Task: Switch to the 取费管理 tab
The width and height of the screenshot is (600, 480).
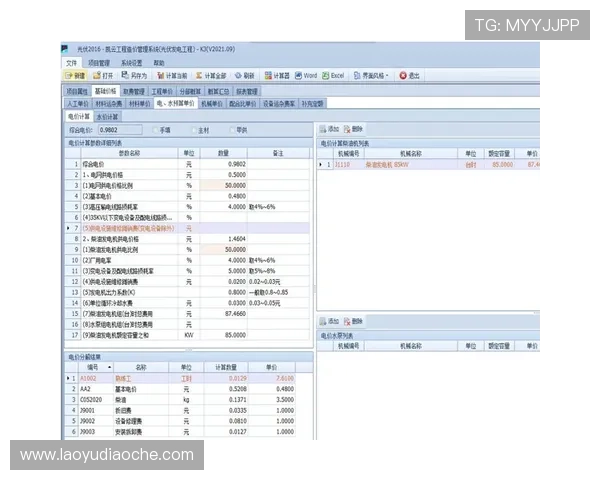Action: [134, 91]
